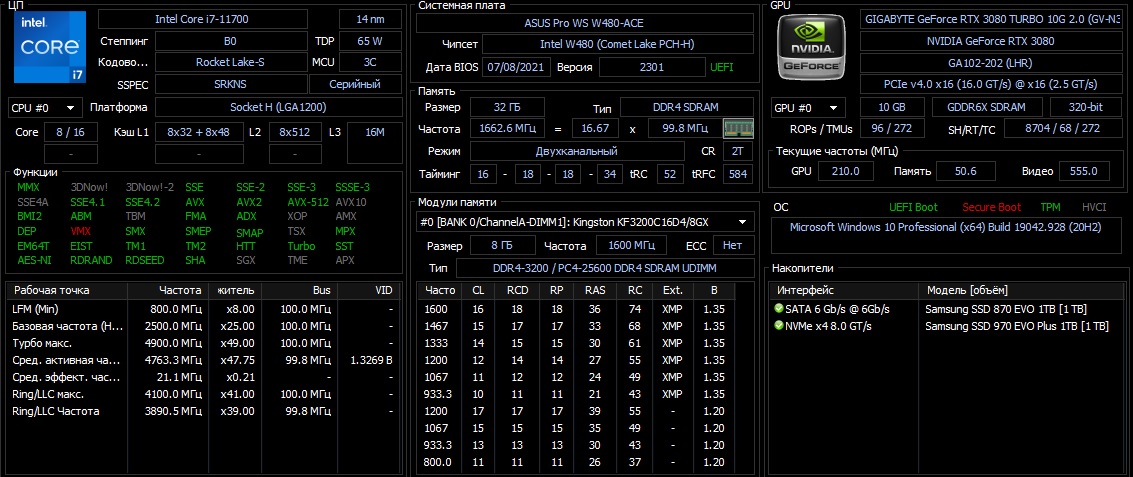The height and width of the screenshot is (477, 1133).
Task: Click the Bus column header
Action: coord(299,291)
